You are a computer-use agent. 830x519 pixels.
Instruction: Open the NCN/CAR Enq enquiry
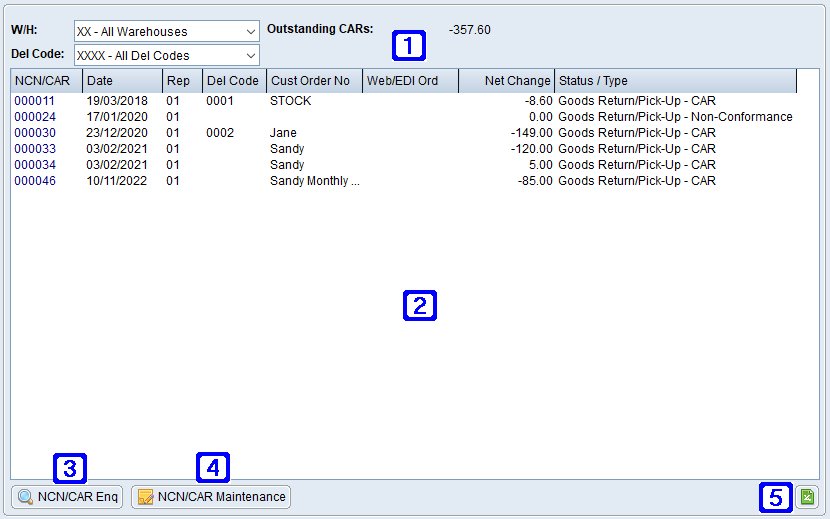(67, 496)
